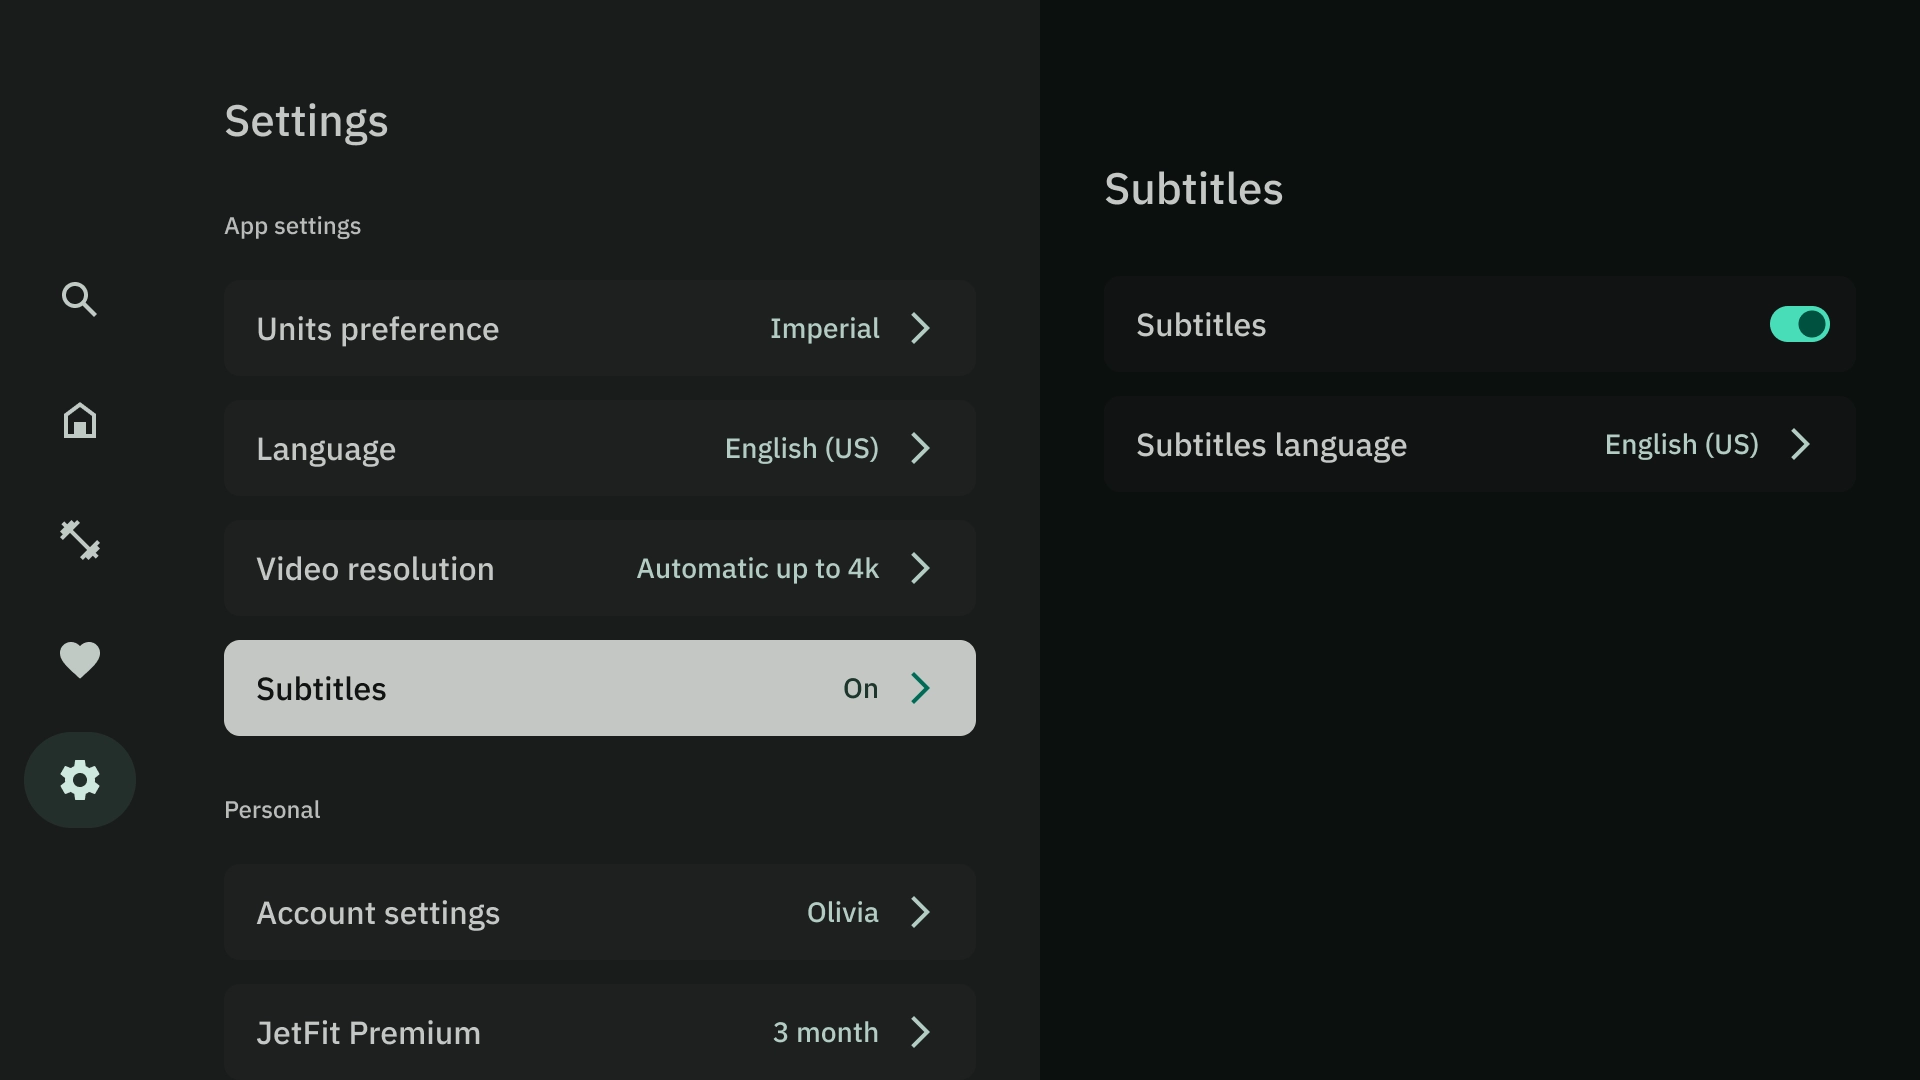The width and height of the screenshot is (1920, 1080).
Task: Open the Settings panel
Action: (79, 779)
